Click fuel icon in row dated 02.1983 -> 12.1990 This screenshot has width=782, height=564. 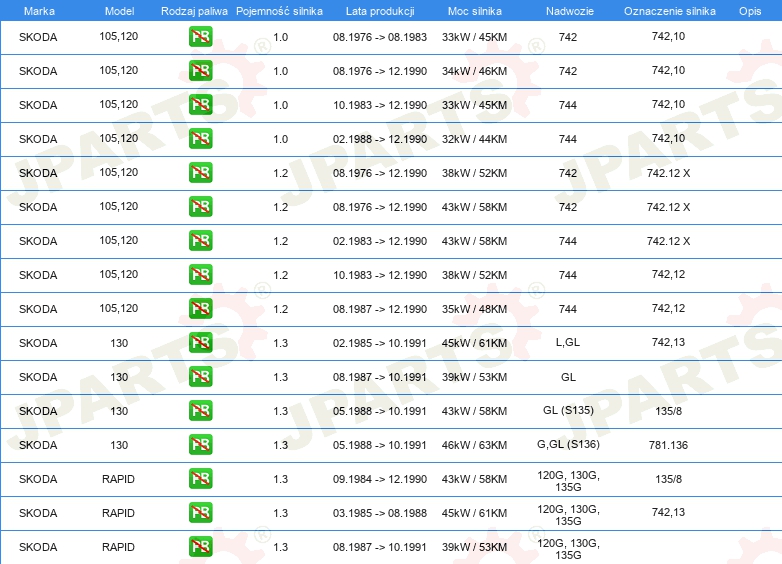(x=200, y=240)
